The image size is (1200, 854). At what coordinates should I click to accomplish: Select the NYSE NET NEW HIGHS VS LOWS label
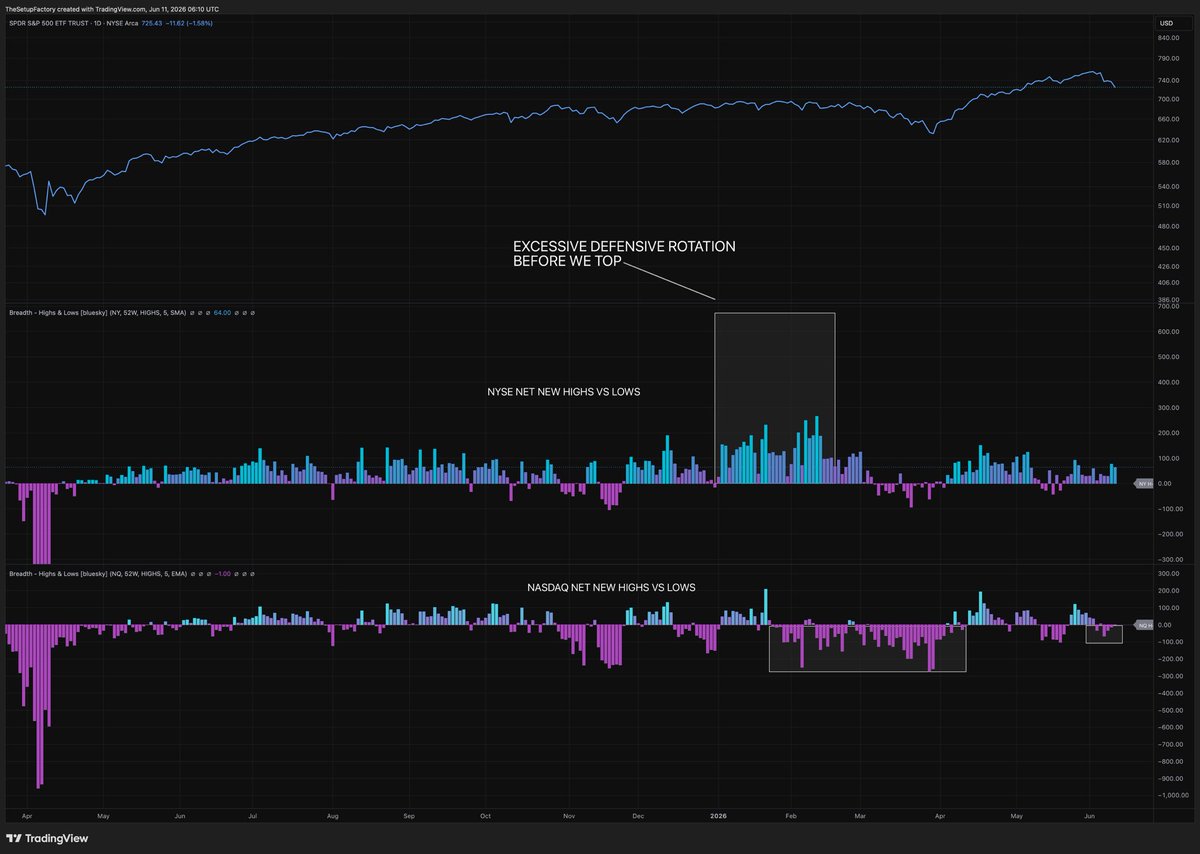tap(563, 392)
